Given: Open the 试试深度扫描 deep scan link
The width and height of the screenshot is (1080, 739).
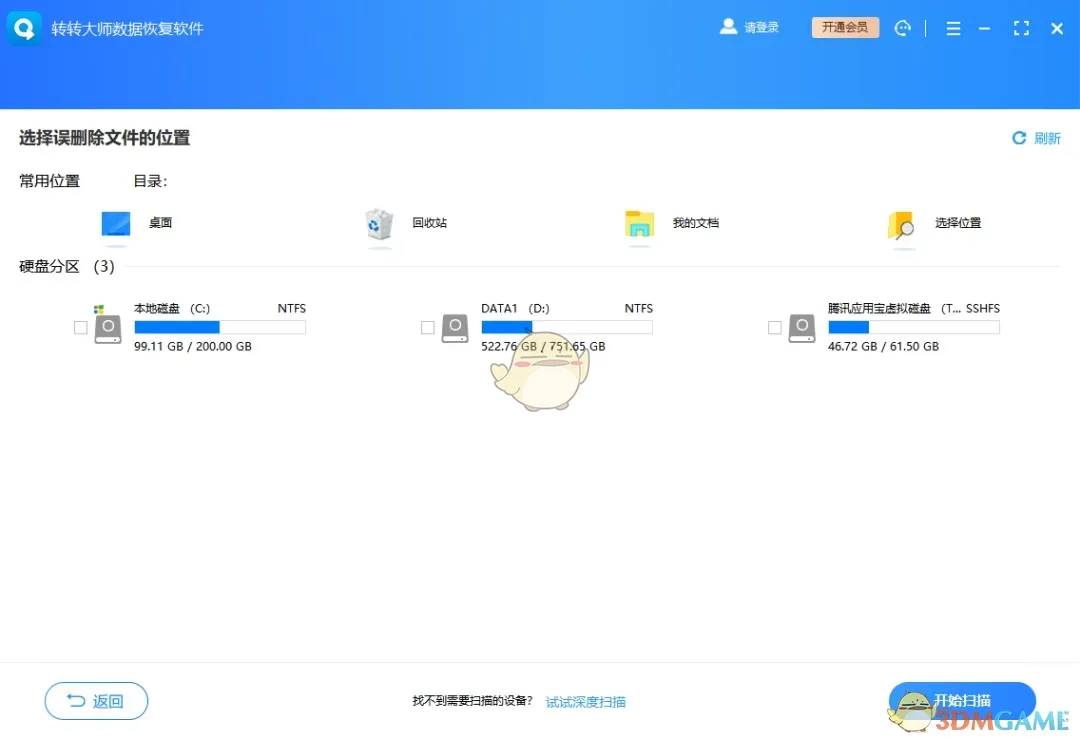Looking at the screenshot, I should (x=585, y=701).
